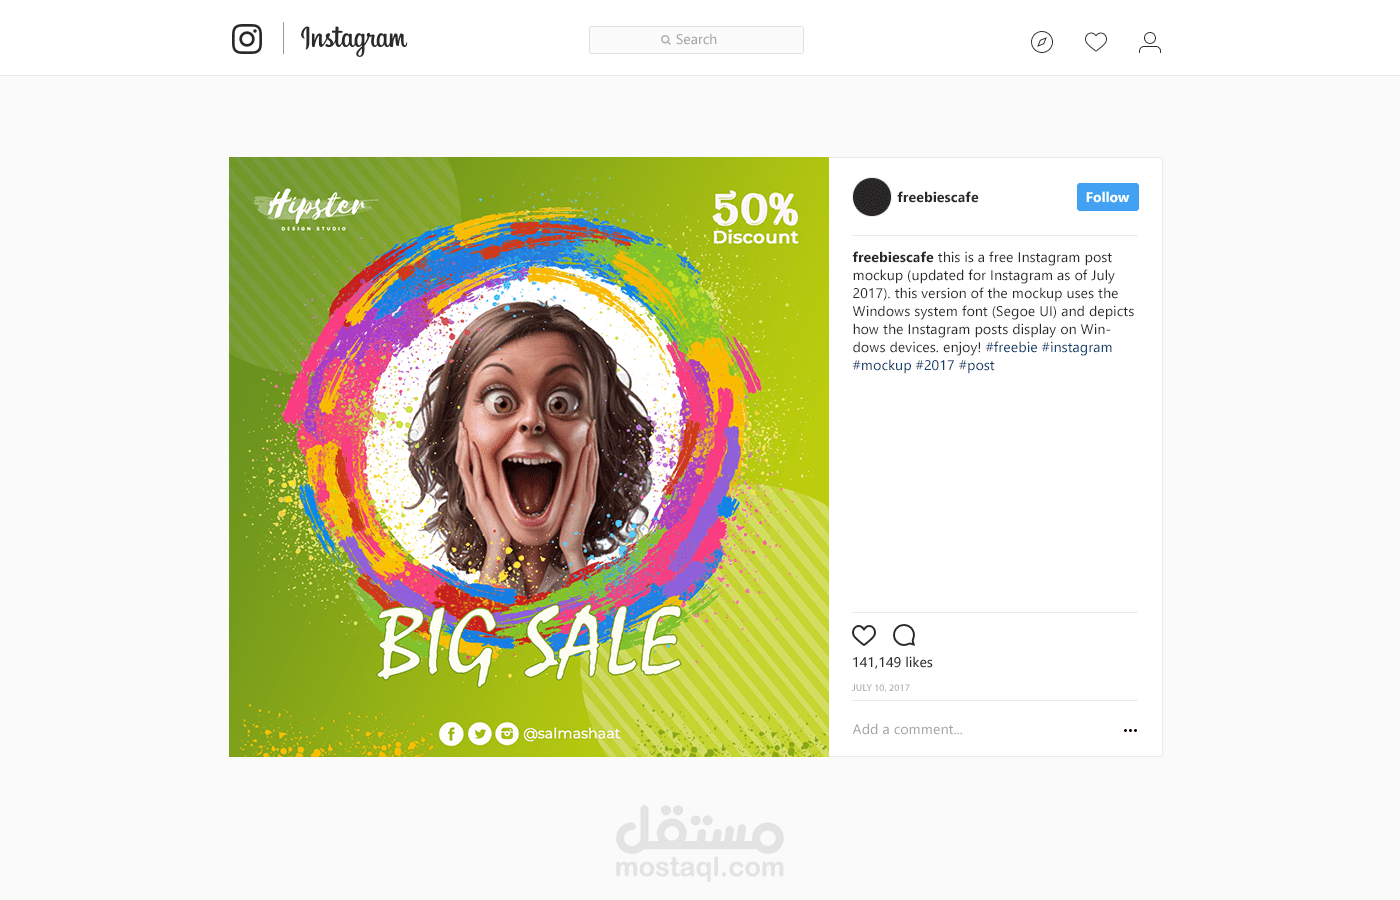Viewport: 1400px width, 900px height.
Task: Open the #mockup hashtag link
Action: pos(882,365)
